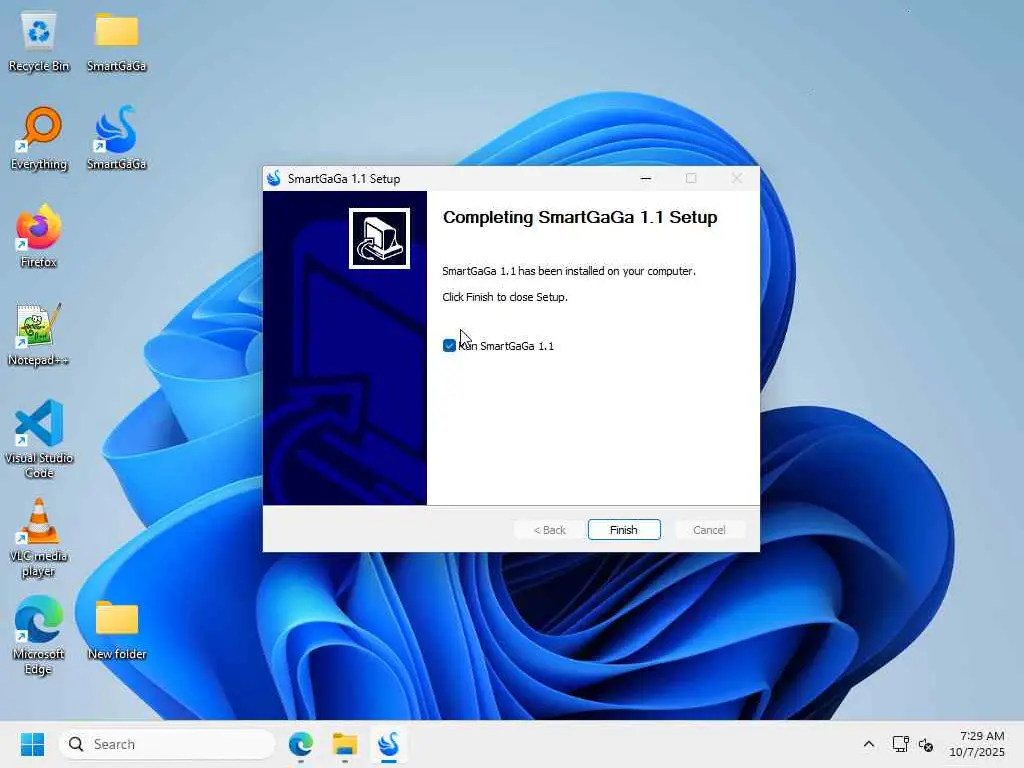Select the Notepad++ desktop shortcut
This screenshot has width=1024, height=768.
(x=39, y=334)
